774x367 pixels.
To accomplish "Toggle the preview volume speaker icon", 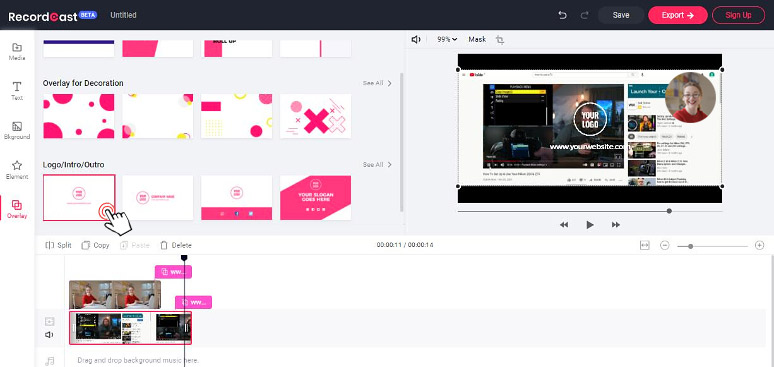I will point(416,40).
